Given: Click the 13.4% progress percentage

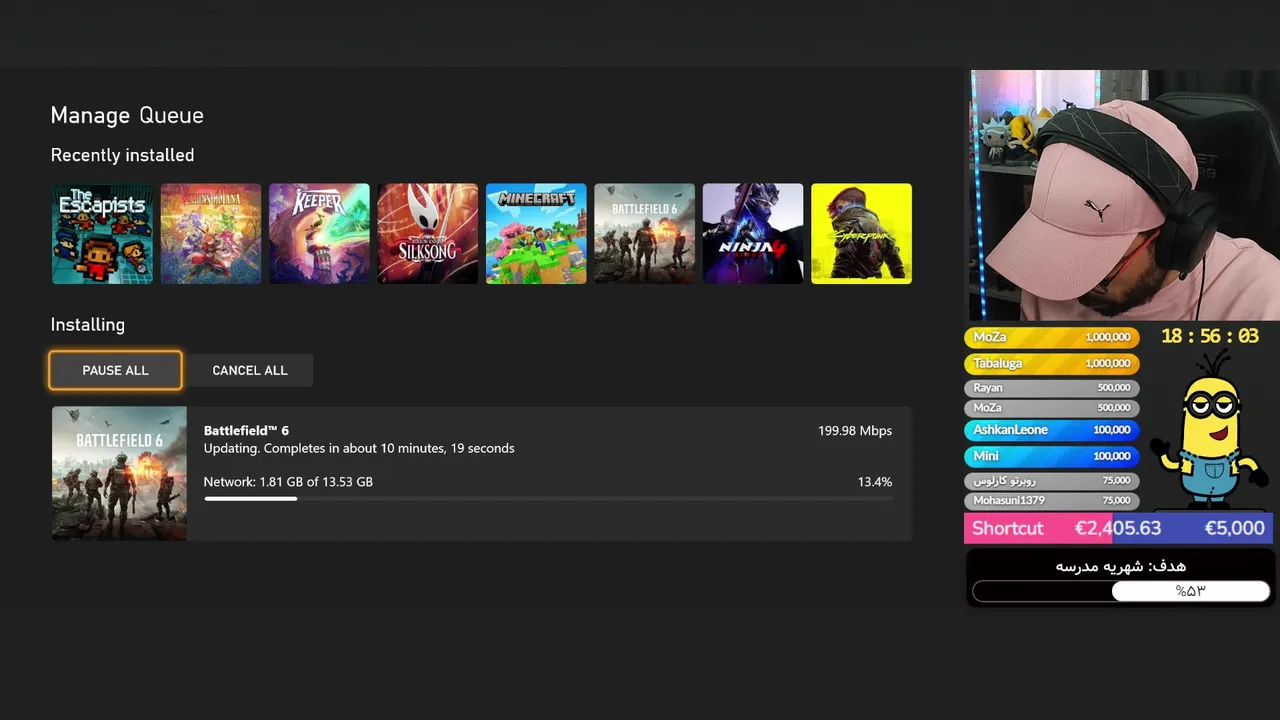Looking at the screenshot, I should [x=875, y=481].
